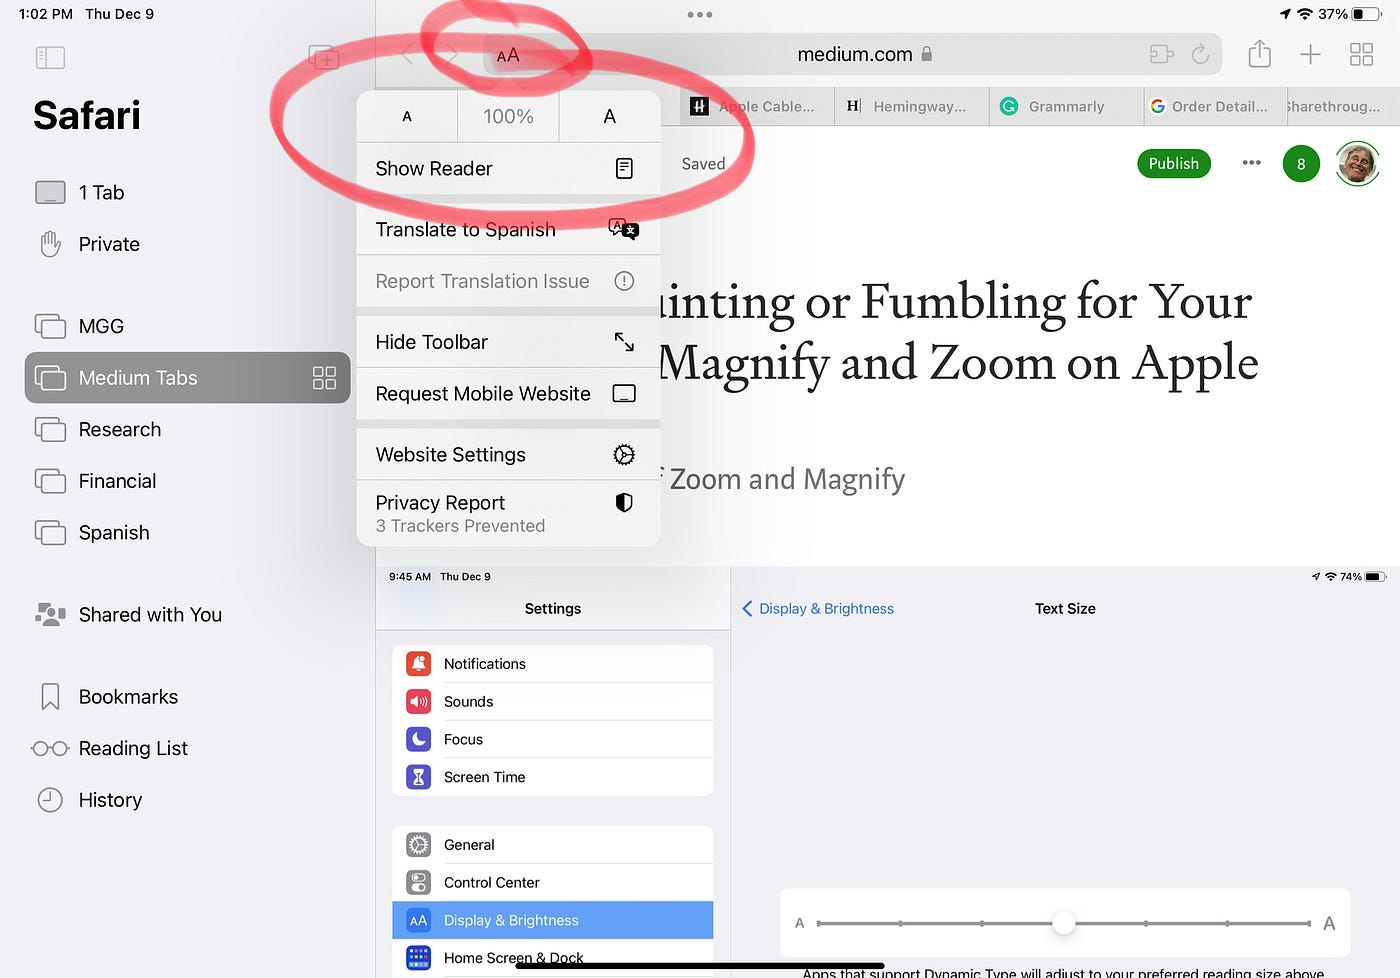Open Bookmarks in sidebar
This screenshot has width=1400, height=978.
click(188, 697)
